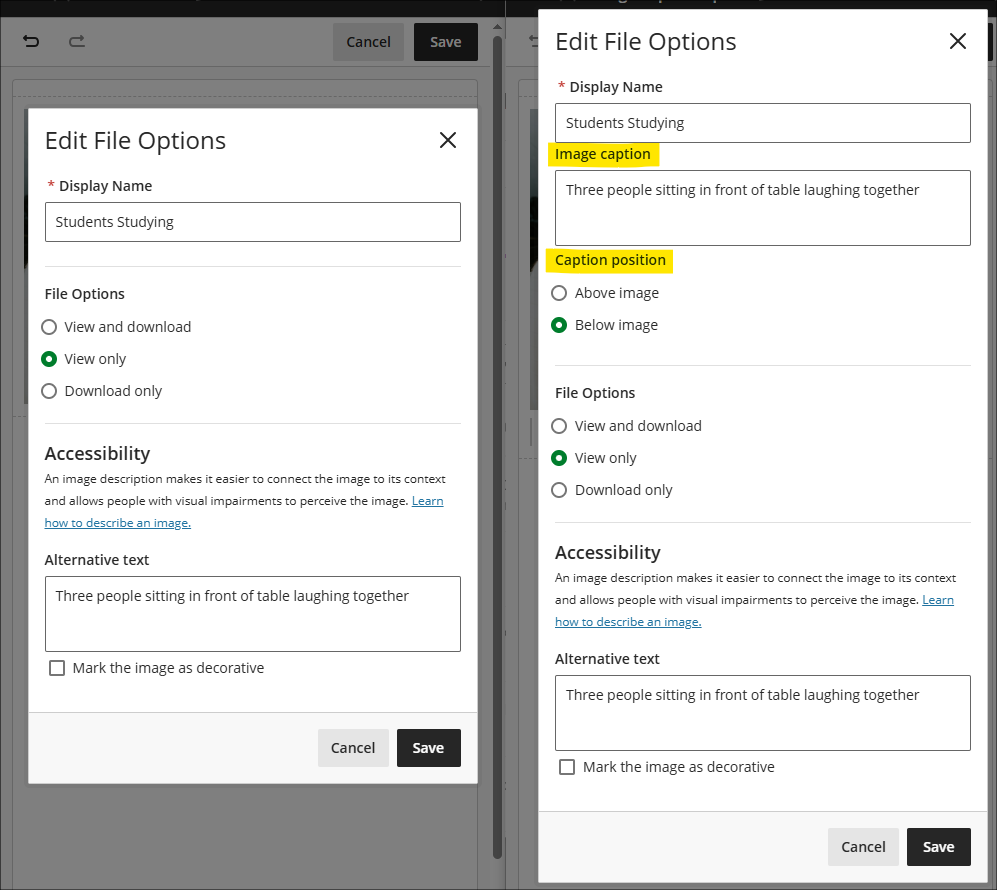Click the redo arrow icon in left toolbar

(x=77, y=41)
